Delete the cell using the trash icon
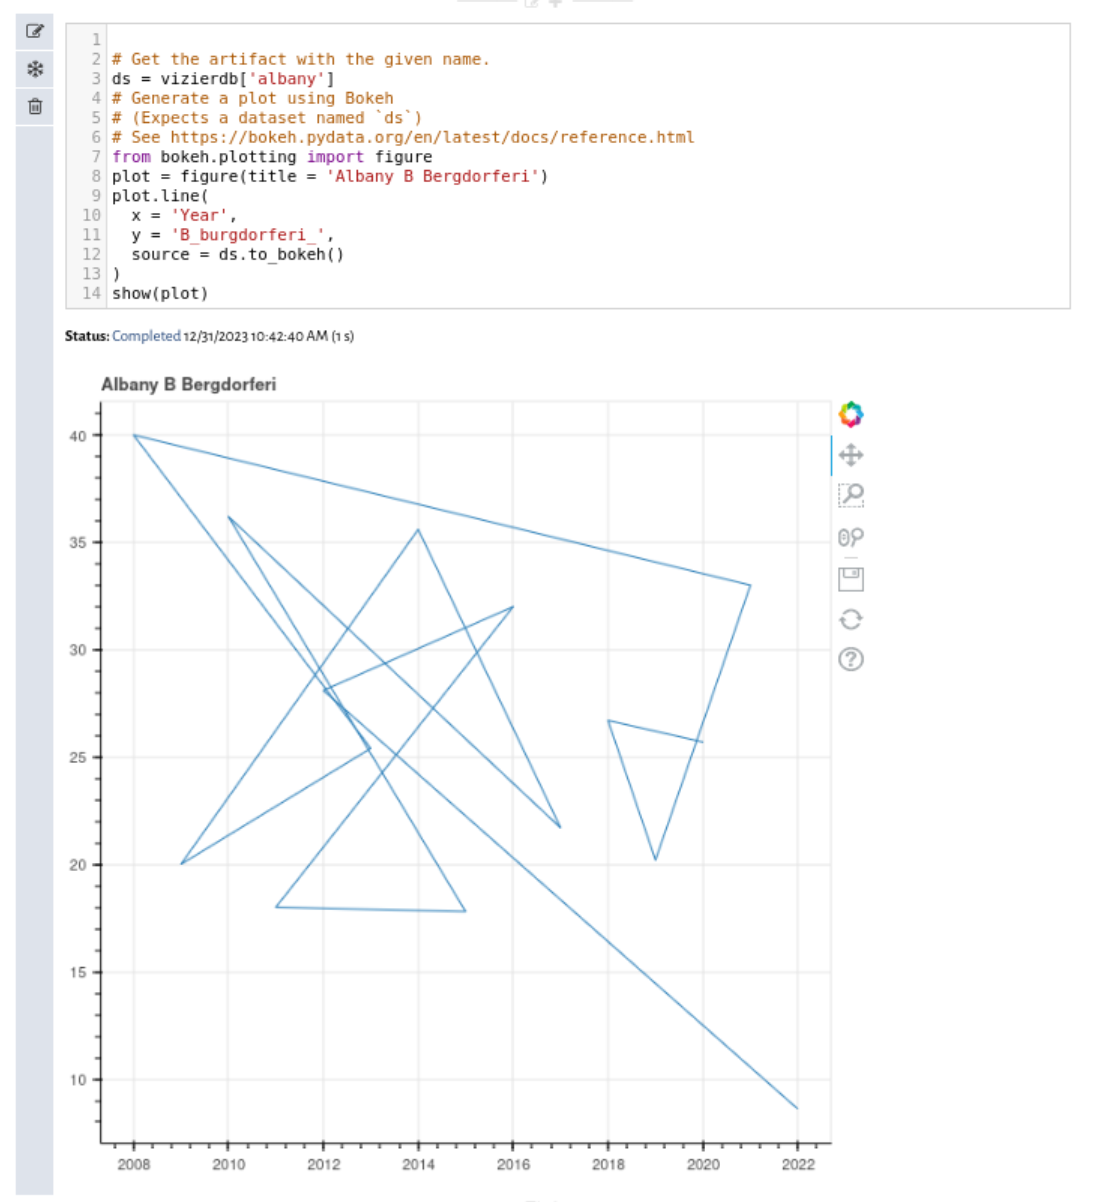 coord(35,106)
